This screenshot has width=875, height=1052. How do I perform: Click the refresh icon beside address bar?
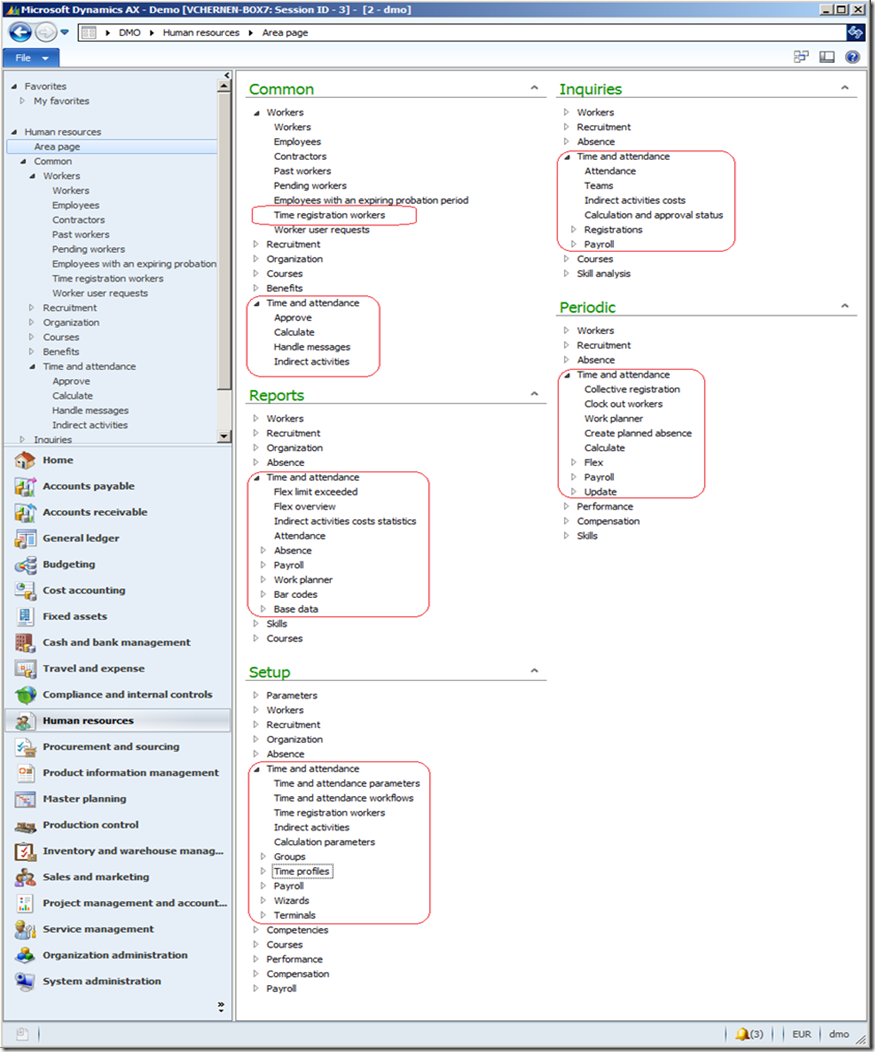tap(855, 32)
